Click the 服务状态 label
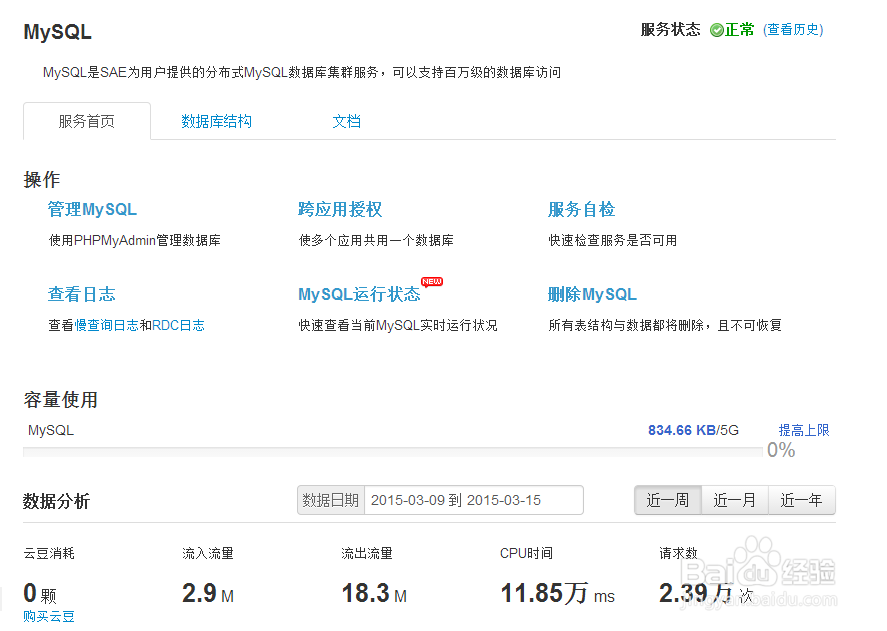 [670, 29]
